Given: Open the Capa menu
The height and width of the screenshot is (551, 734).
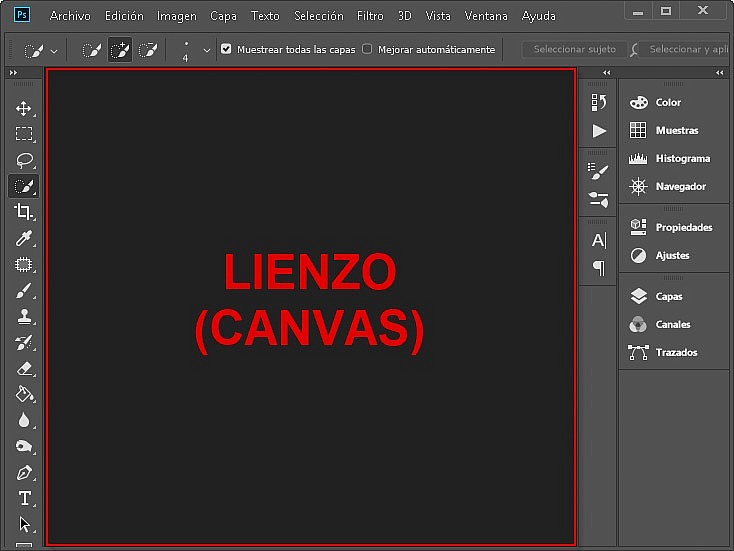Looking at the screenshot, I should (223, 16).
